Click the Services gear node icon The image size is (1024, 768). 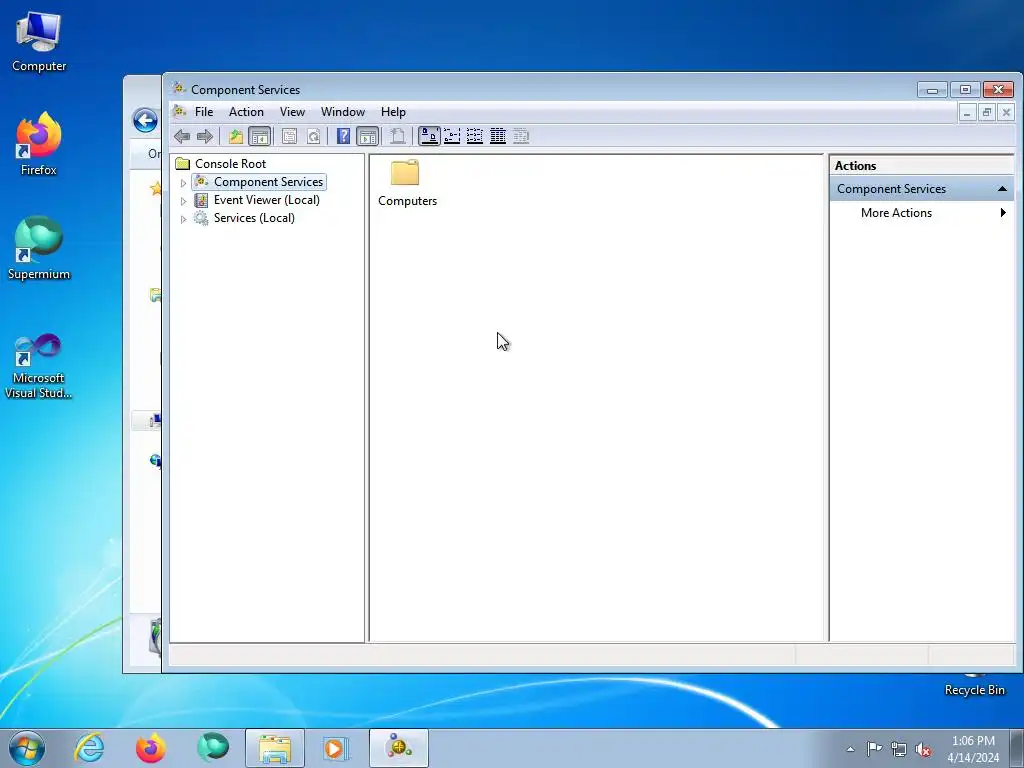click(x=201, y=218)
